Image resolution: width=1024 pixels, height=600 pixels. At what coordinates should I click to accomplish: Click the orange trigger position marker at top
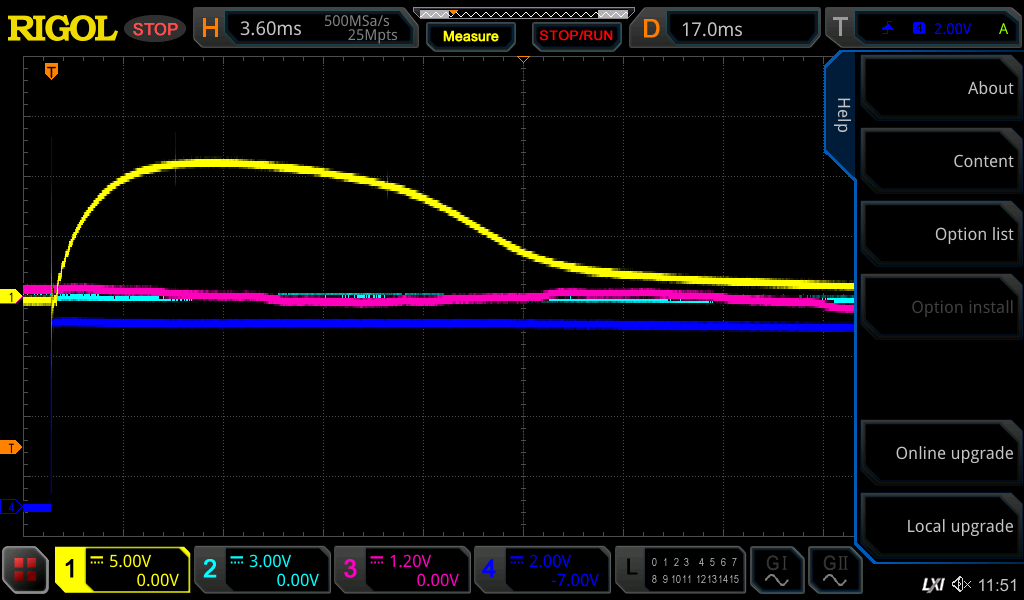coord(51,71)
